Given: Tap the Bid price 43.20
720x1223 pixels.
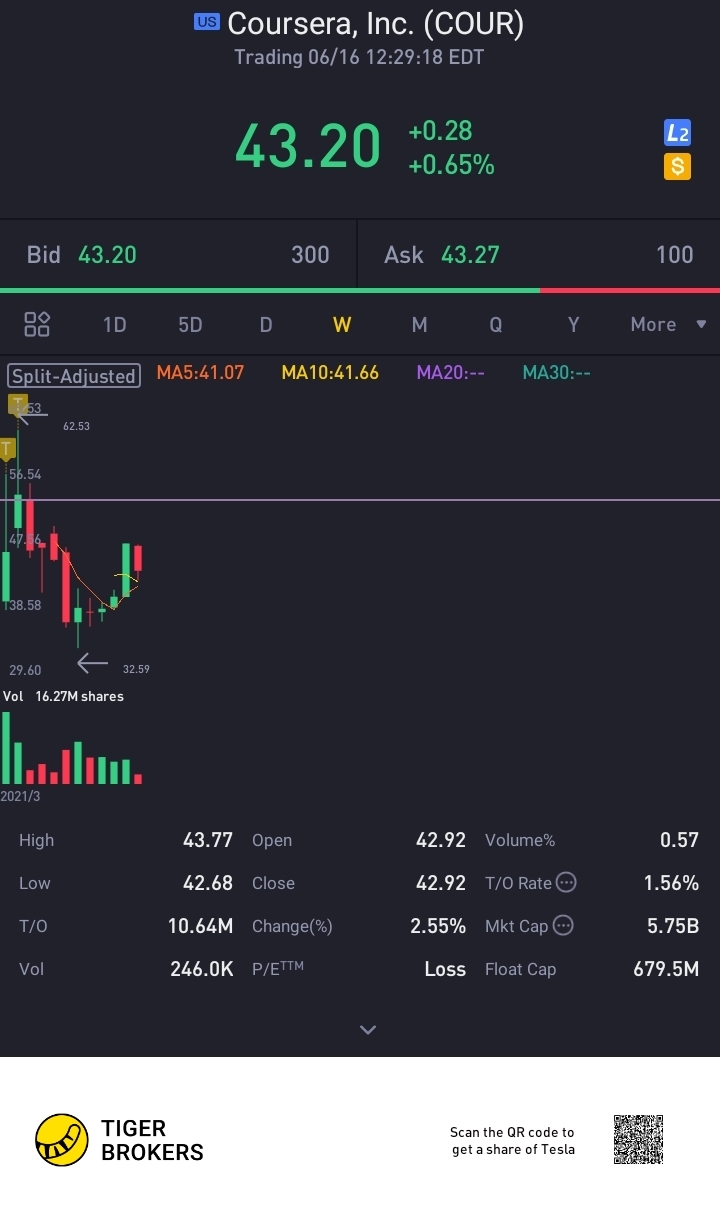Looking at the screenshot, I should click(x=107, y=255).
